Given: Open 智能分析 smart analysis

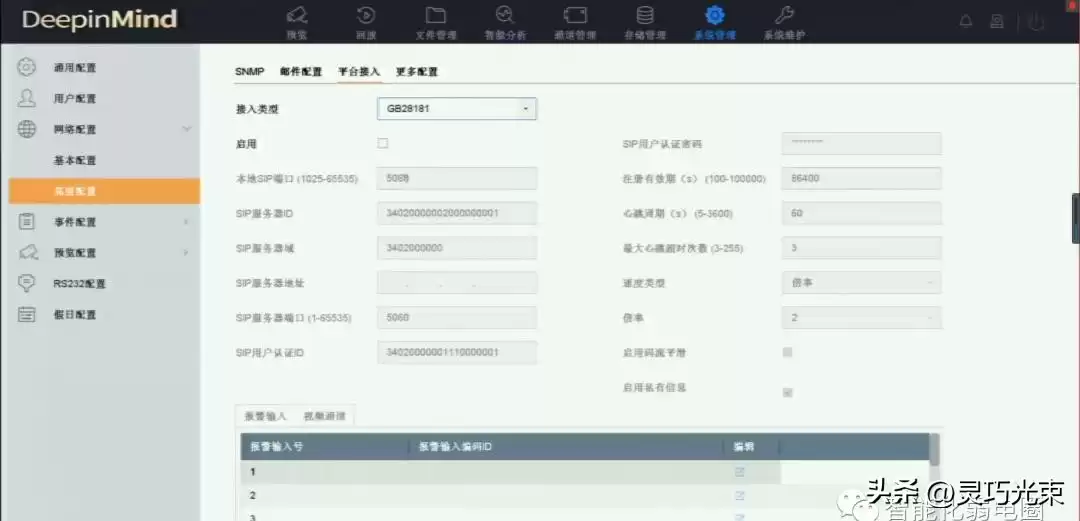Looking at the screenshot, I should tap(505, 22).
